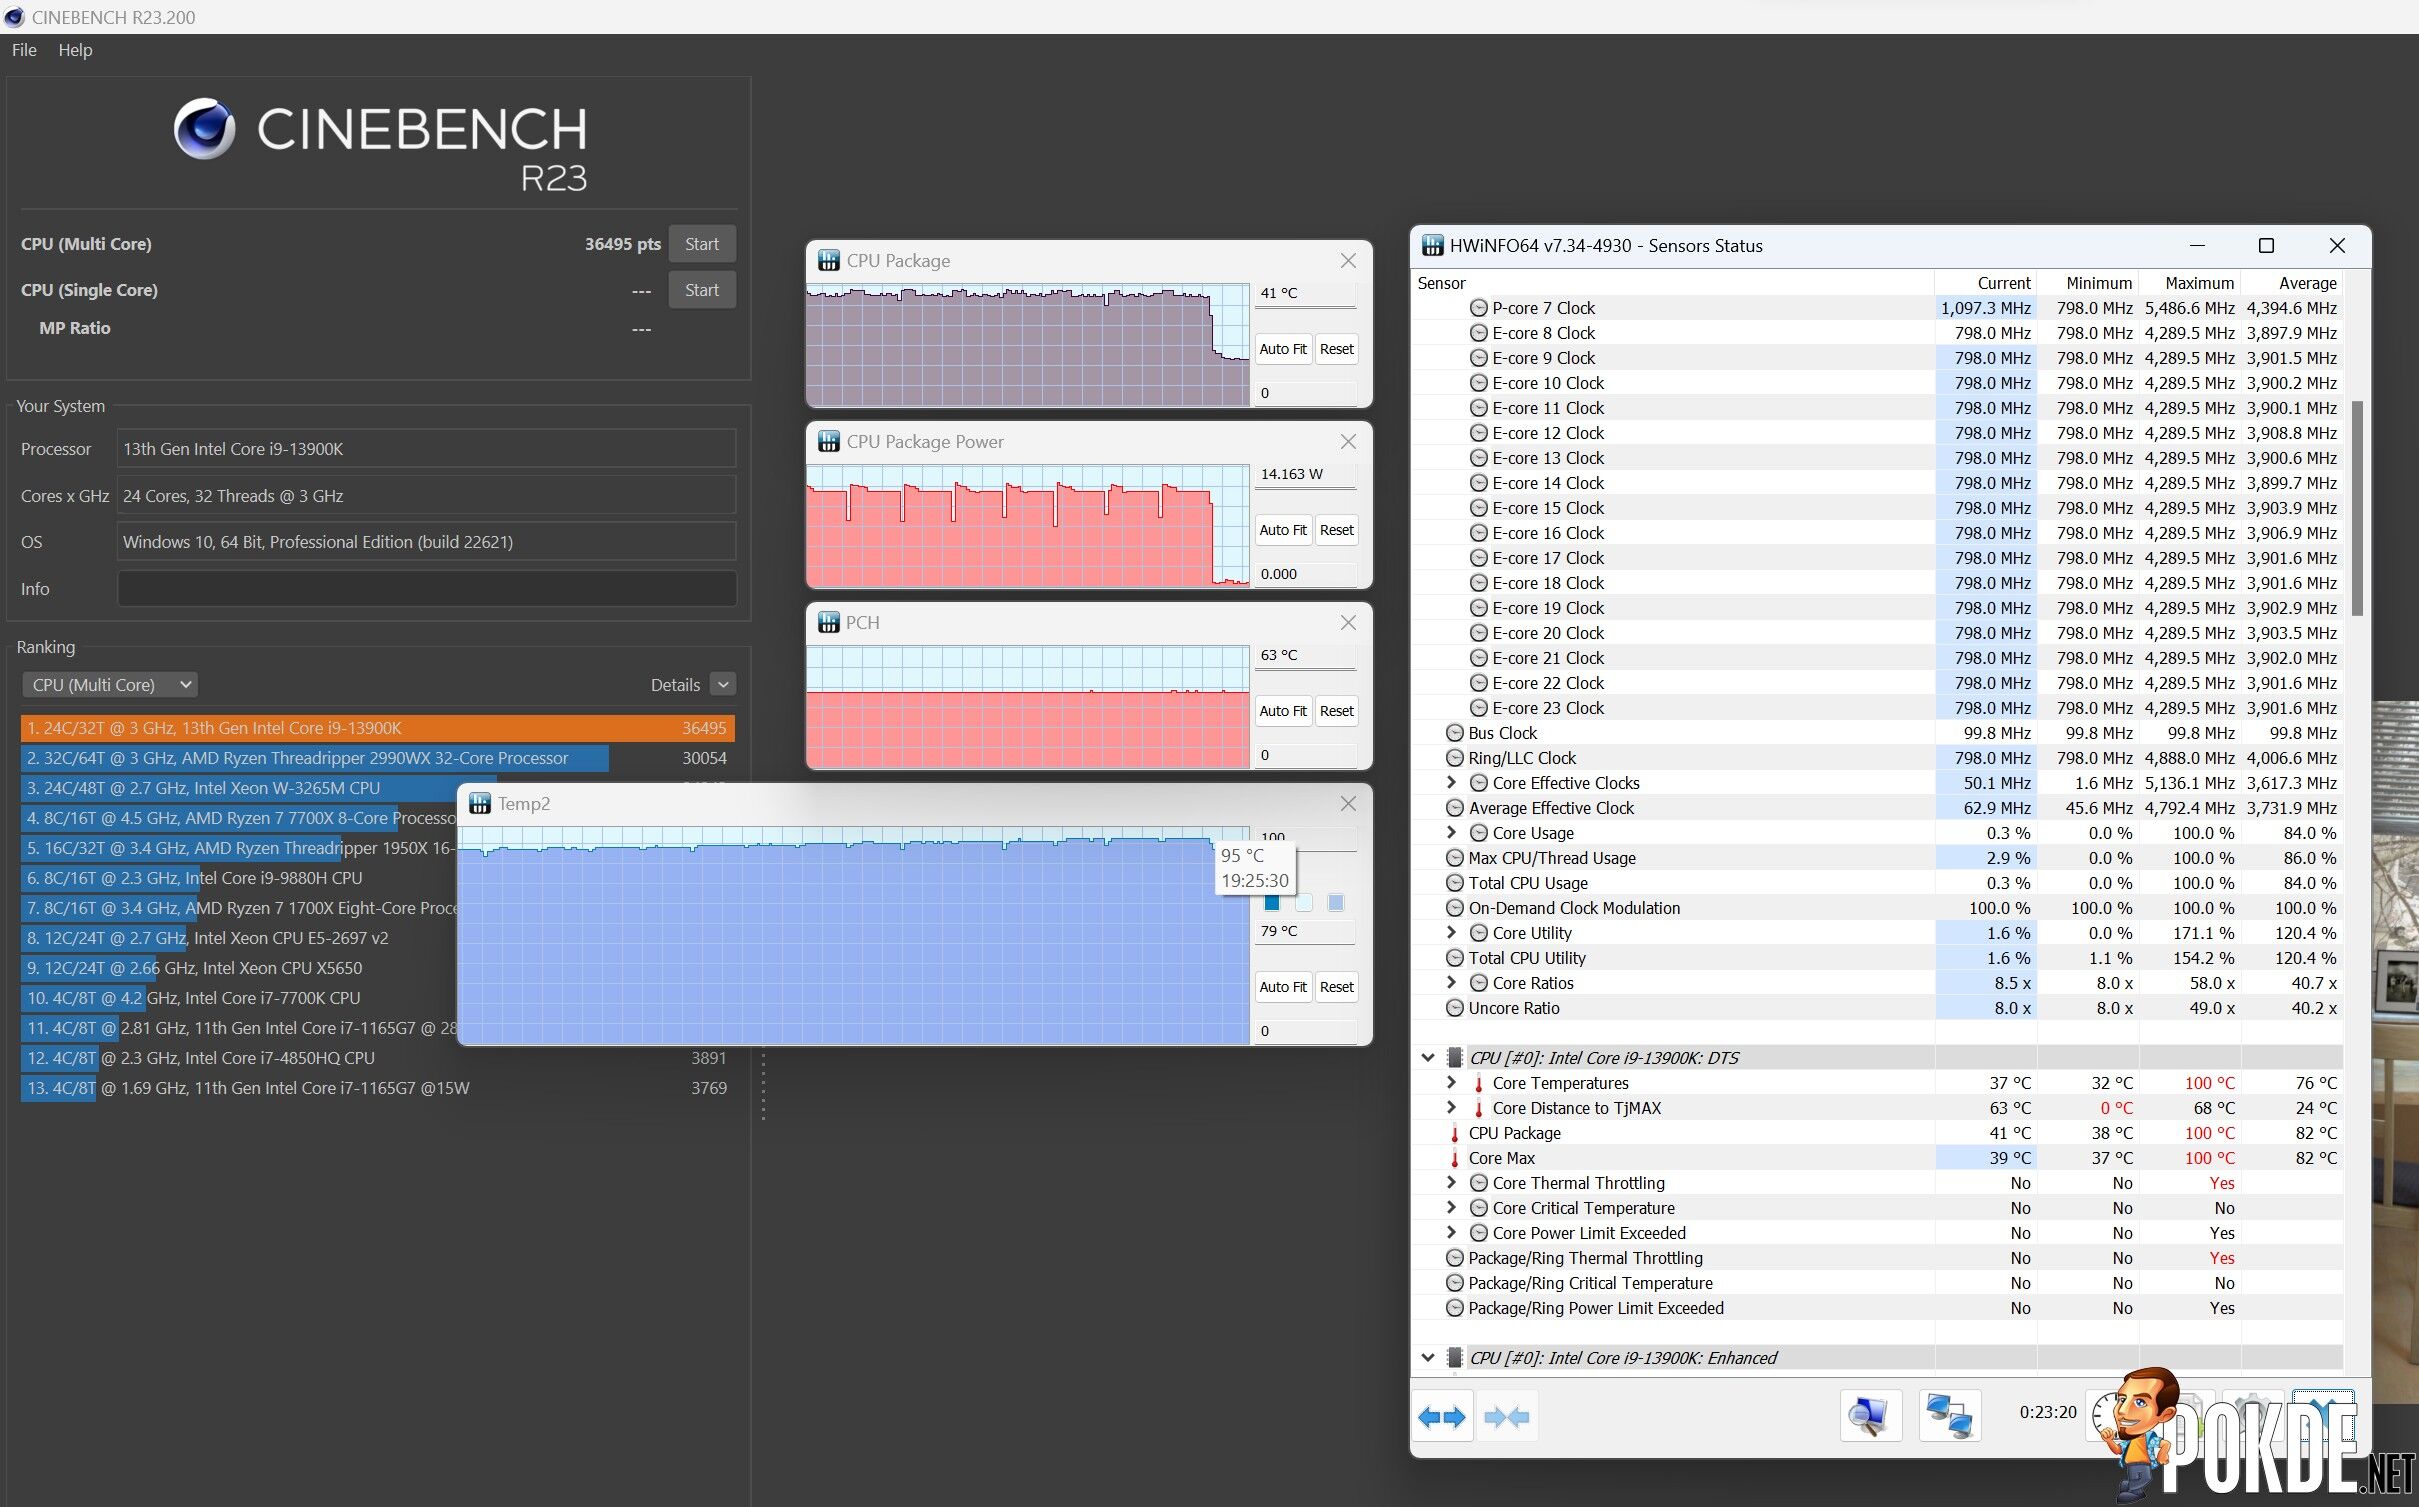The height and width of the screenshot is (1507, 2419).
Task: Click the HWiNFO icon in CPU Package graph title
Action: pyautogui.click(x=829, y=261)
